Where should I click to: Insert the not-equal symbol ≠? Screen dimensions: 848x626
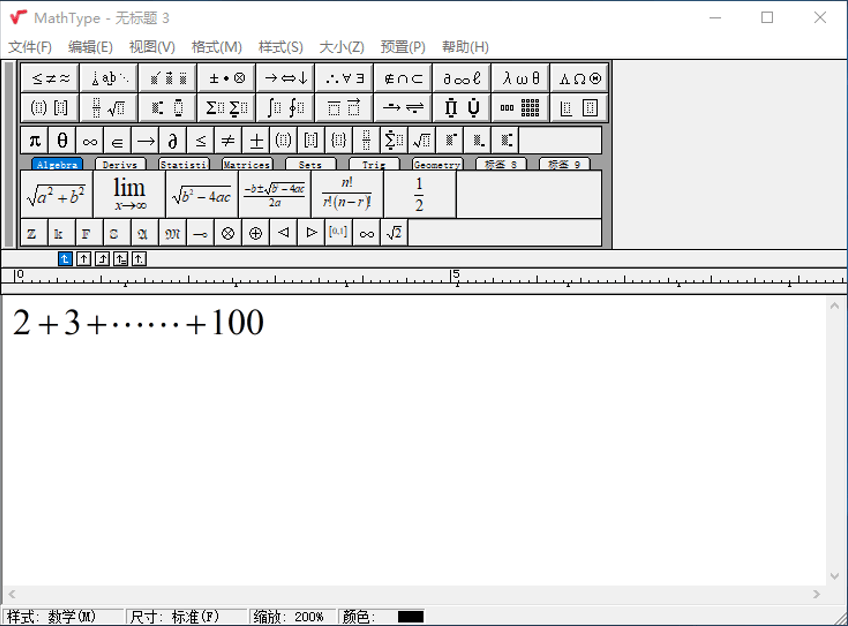tap(228, 141)
